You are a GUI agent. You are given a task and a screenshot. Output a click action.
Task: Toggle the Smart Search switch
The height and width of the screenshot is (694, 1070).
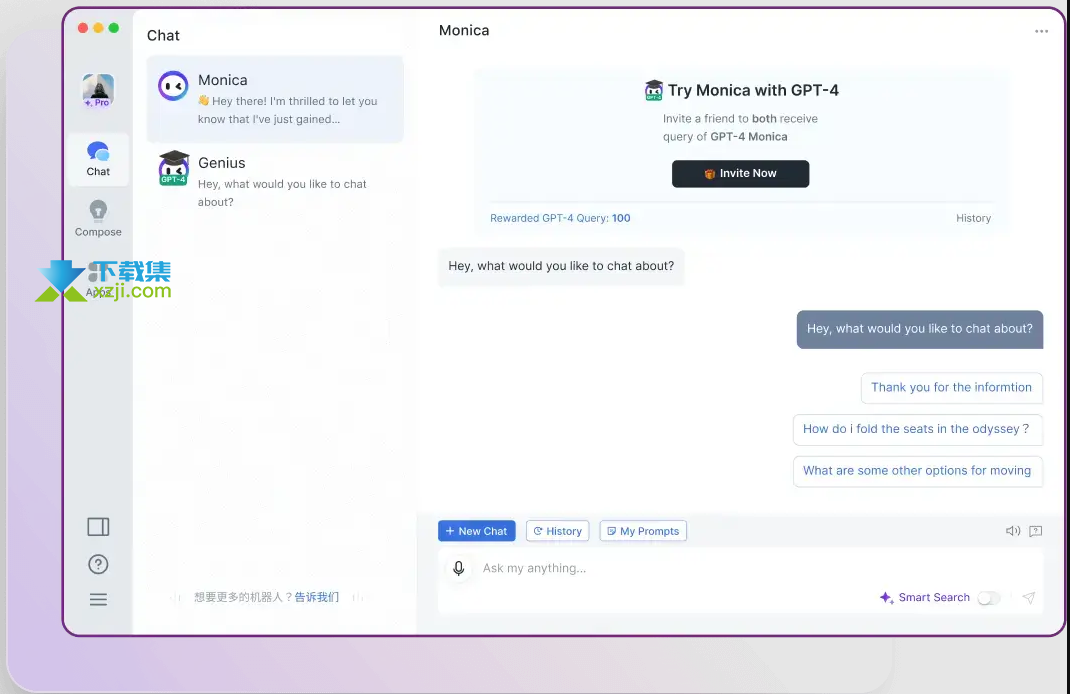tap(989, 598)
